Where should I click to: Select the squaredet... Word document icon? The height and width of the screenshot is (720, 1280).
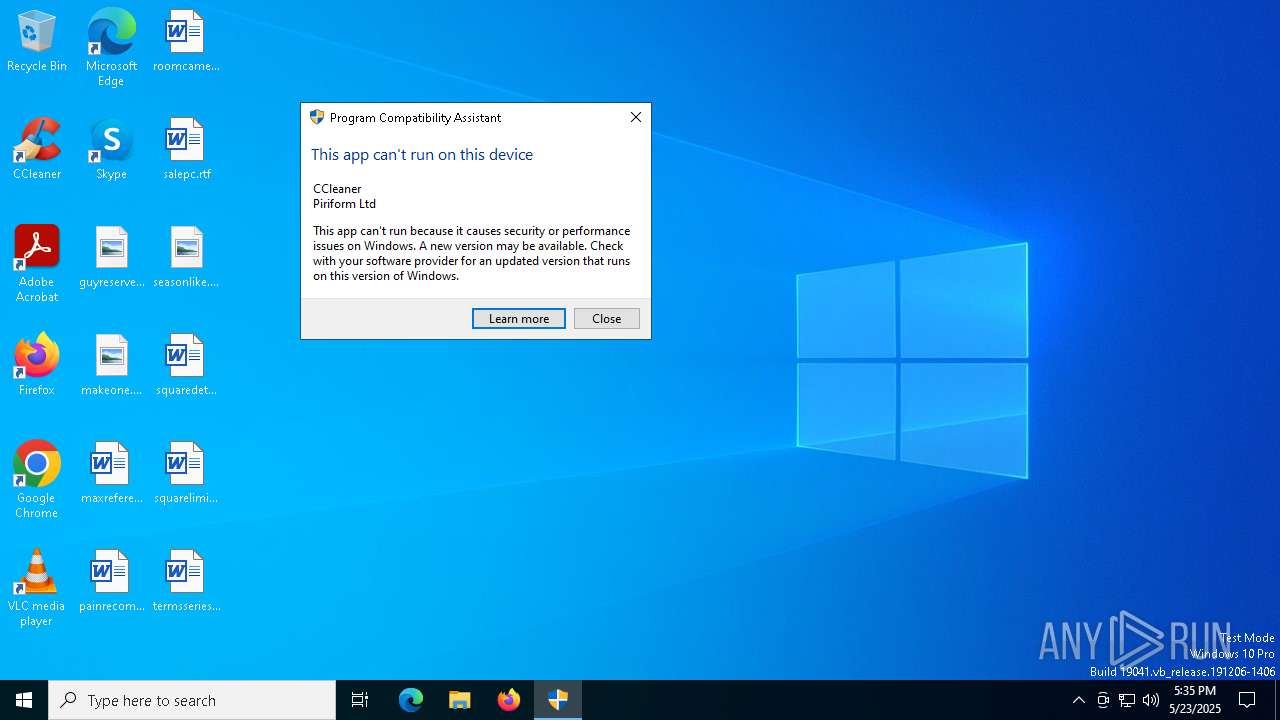(186, 366)
